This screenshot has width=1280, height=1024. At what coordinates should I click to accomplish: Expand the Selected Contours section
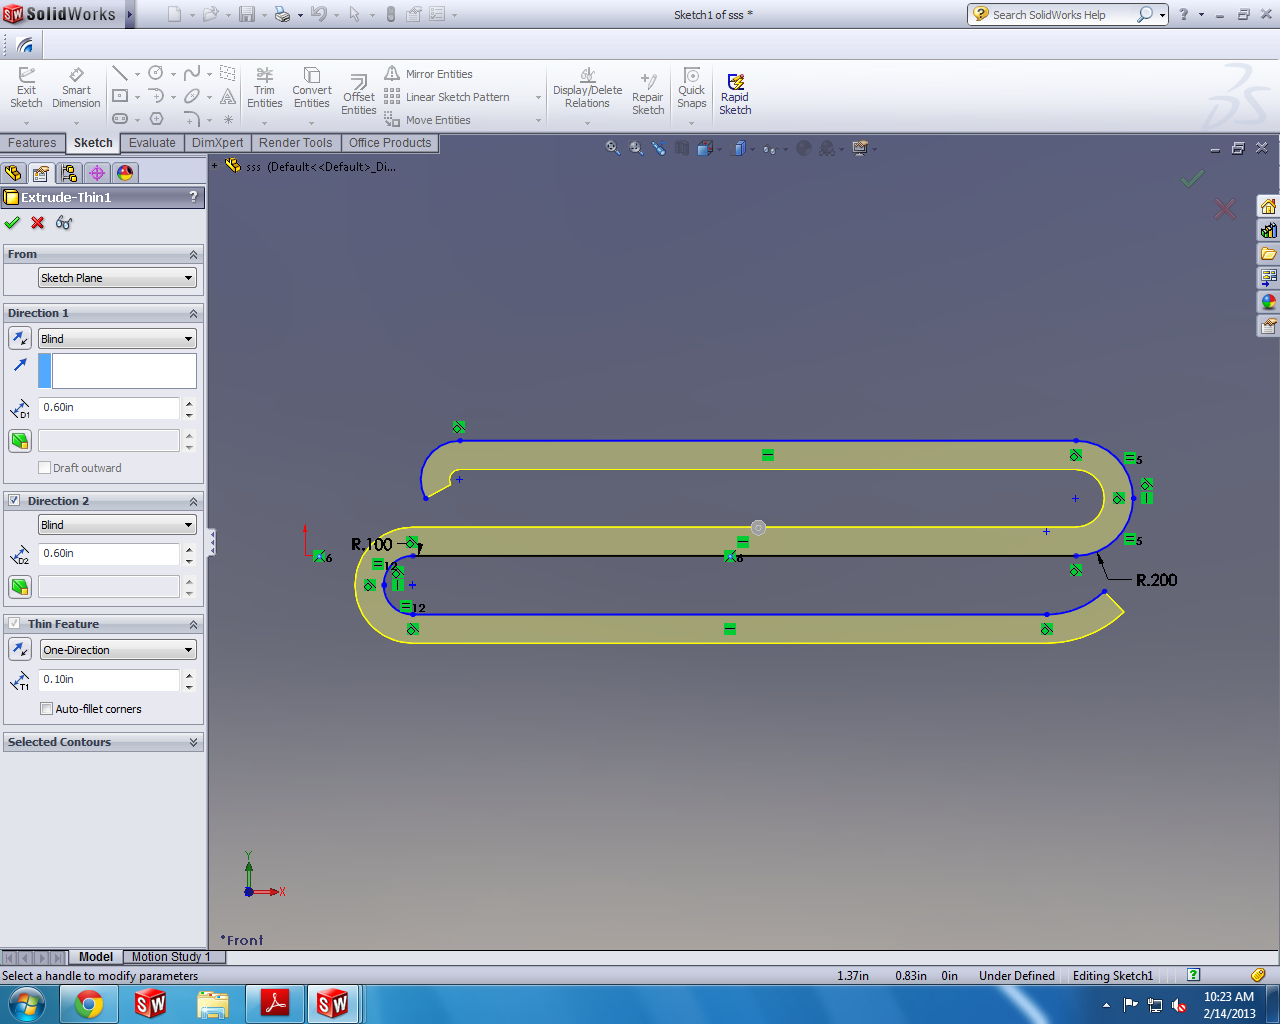[x=194, y=742]
